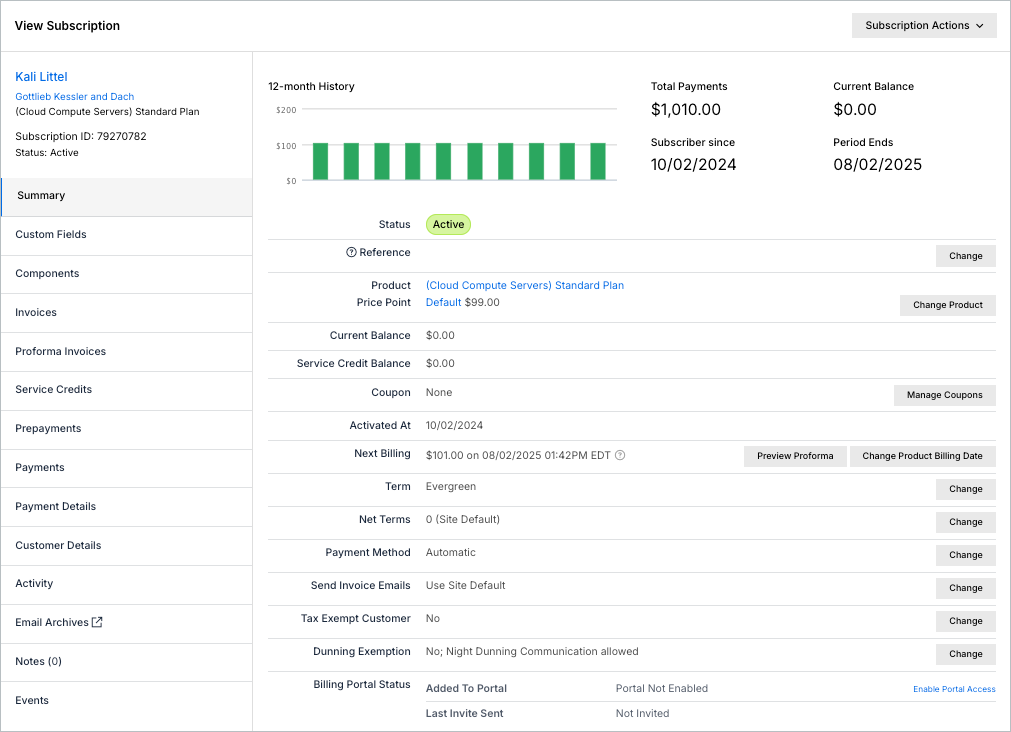The height and width of the screenshot is (732, 1011).
Task: Click Change button for Send Invoice Emails
Action: (965, 588)
